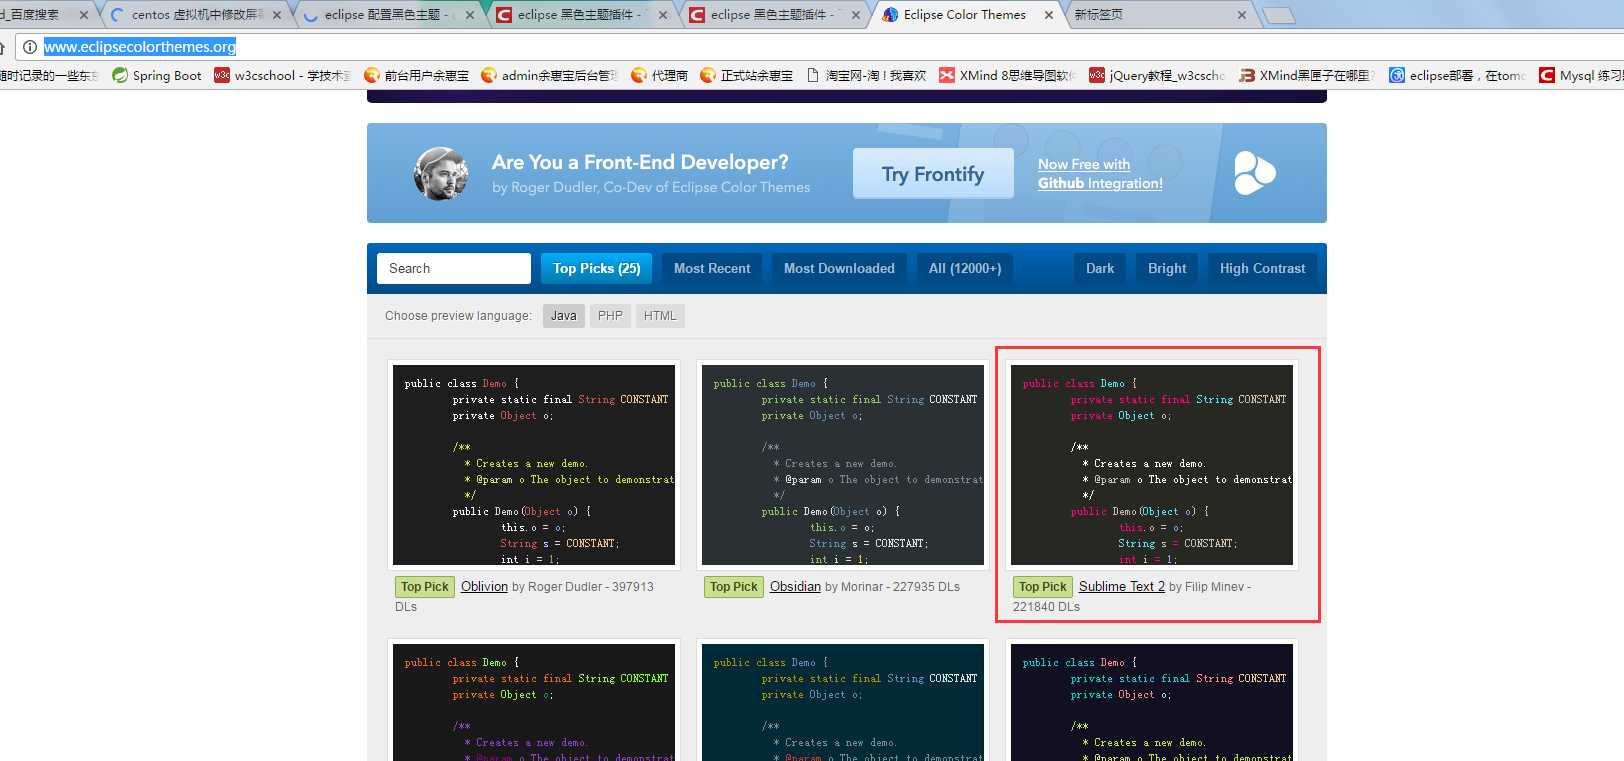Viewport: 1624px width, 761px height.
Task: Click the 'by Morinar - 227935 DLs' text
Action: (x=892, y=587)
